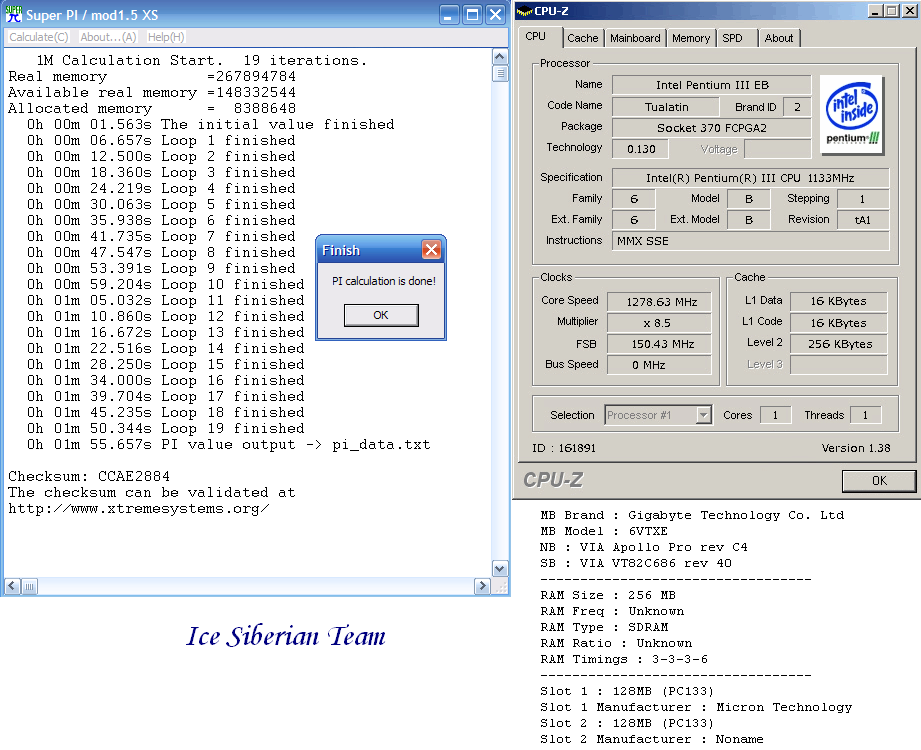Image resolution: width=921 pixels, height=750 pixels.
Task: Click the MB Model : 6VTXE line
Action: [604, 531]
